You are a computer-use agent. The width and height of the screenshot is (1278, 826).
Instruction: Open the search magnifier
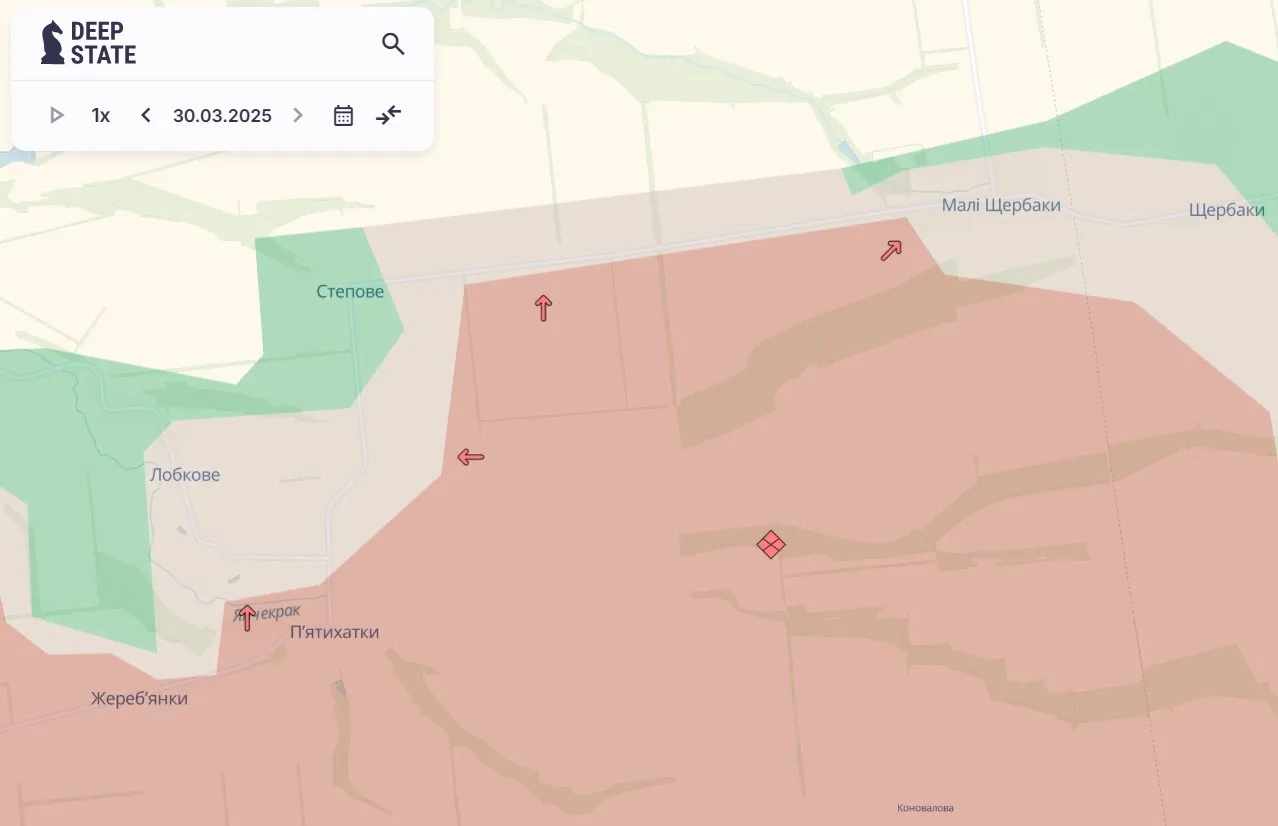tap(393, 44)
